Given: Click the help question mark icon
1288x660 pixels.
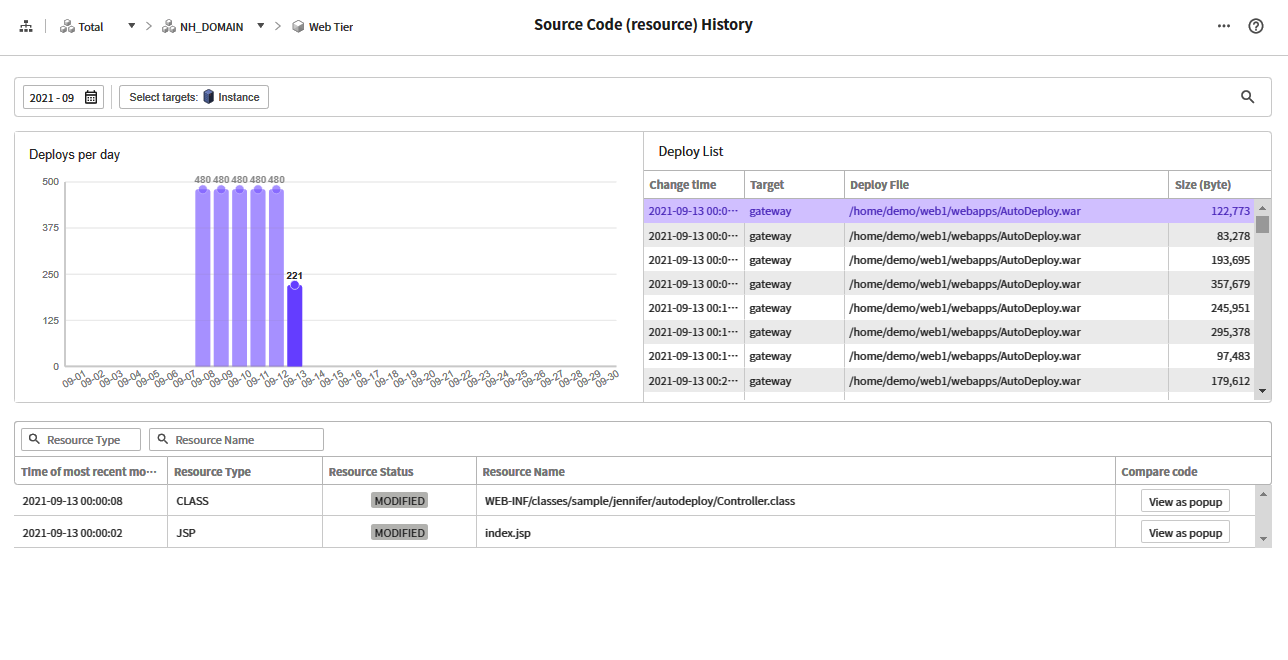Looking at the screenshot, I should coord(1256,26).
